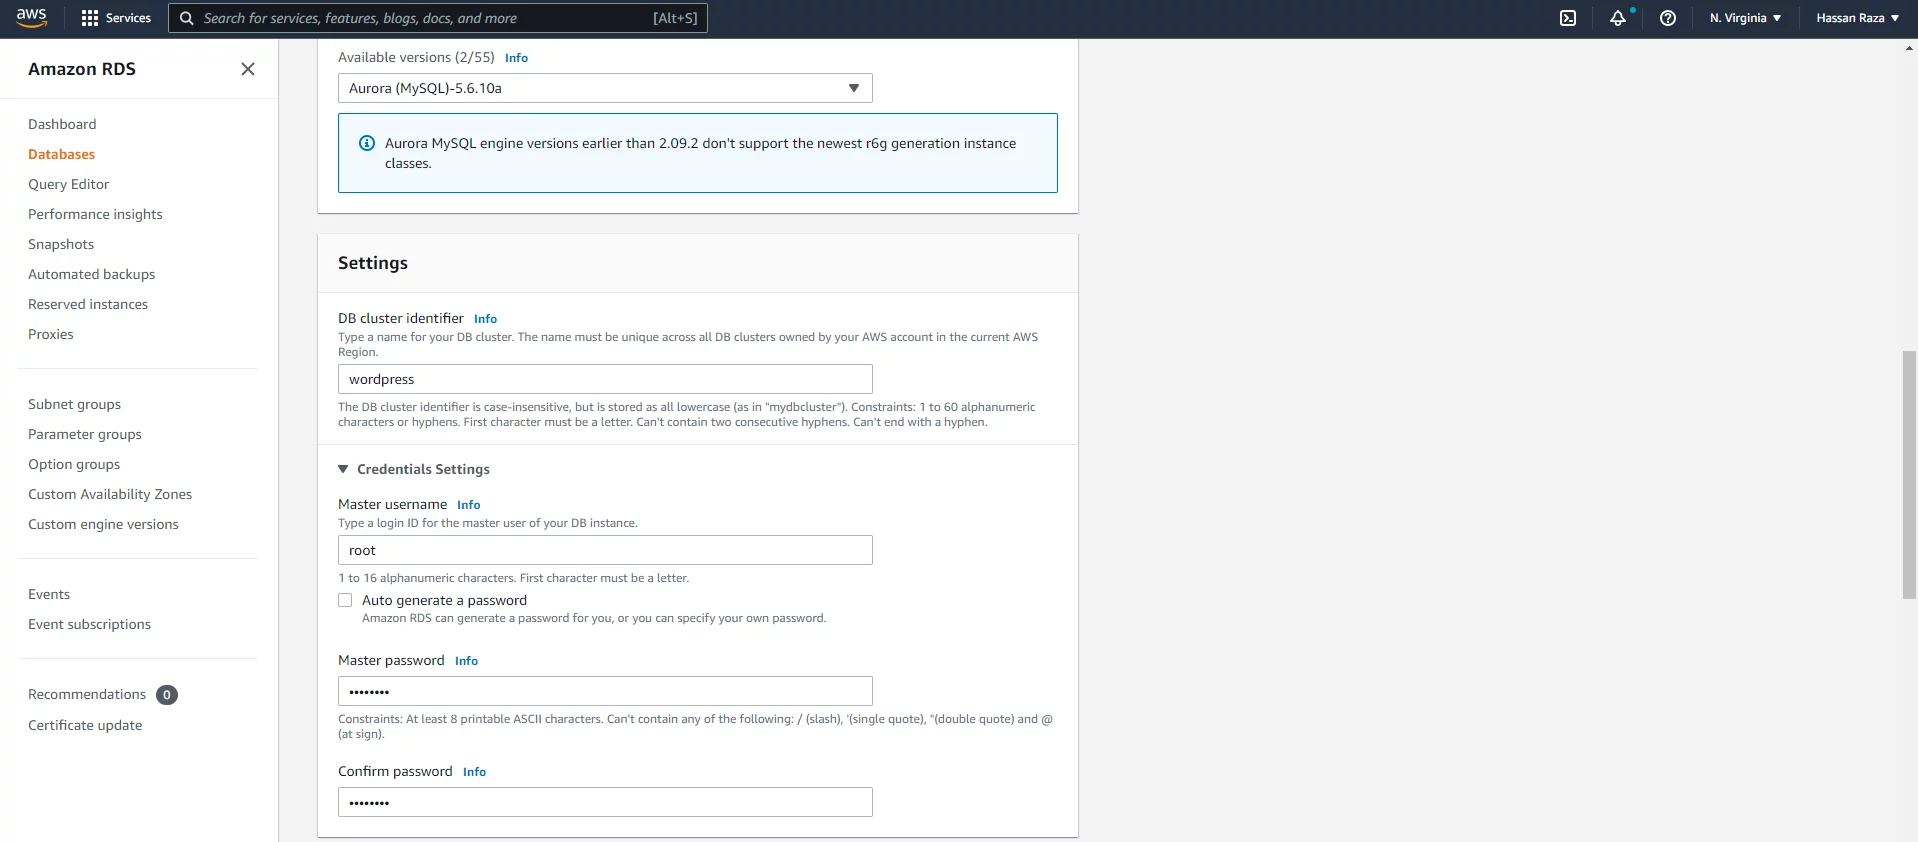Image resolution: width=1918 pixels, height=842 pixels.
Task: Open Proxies in sidebar
Action: 51,334
